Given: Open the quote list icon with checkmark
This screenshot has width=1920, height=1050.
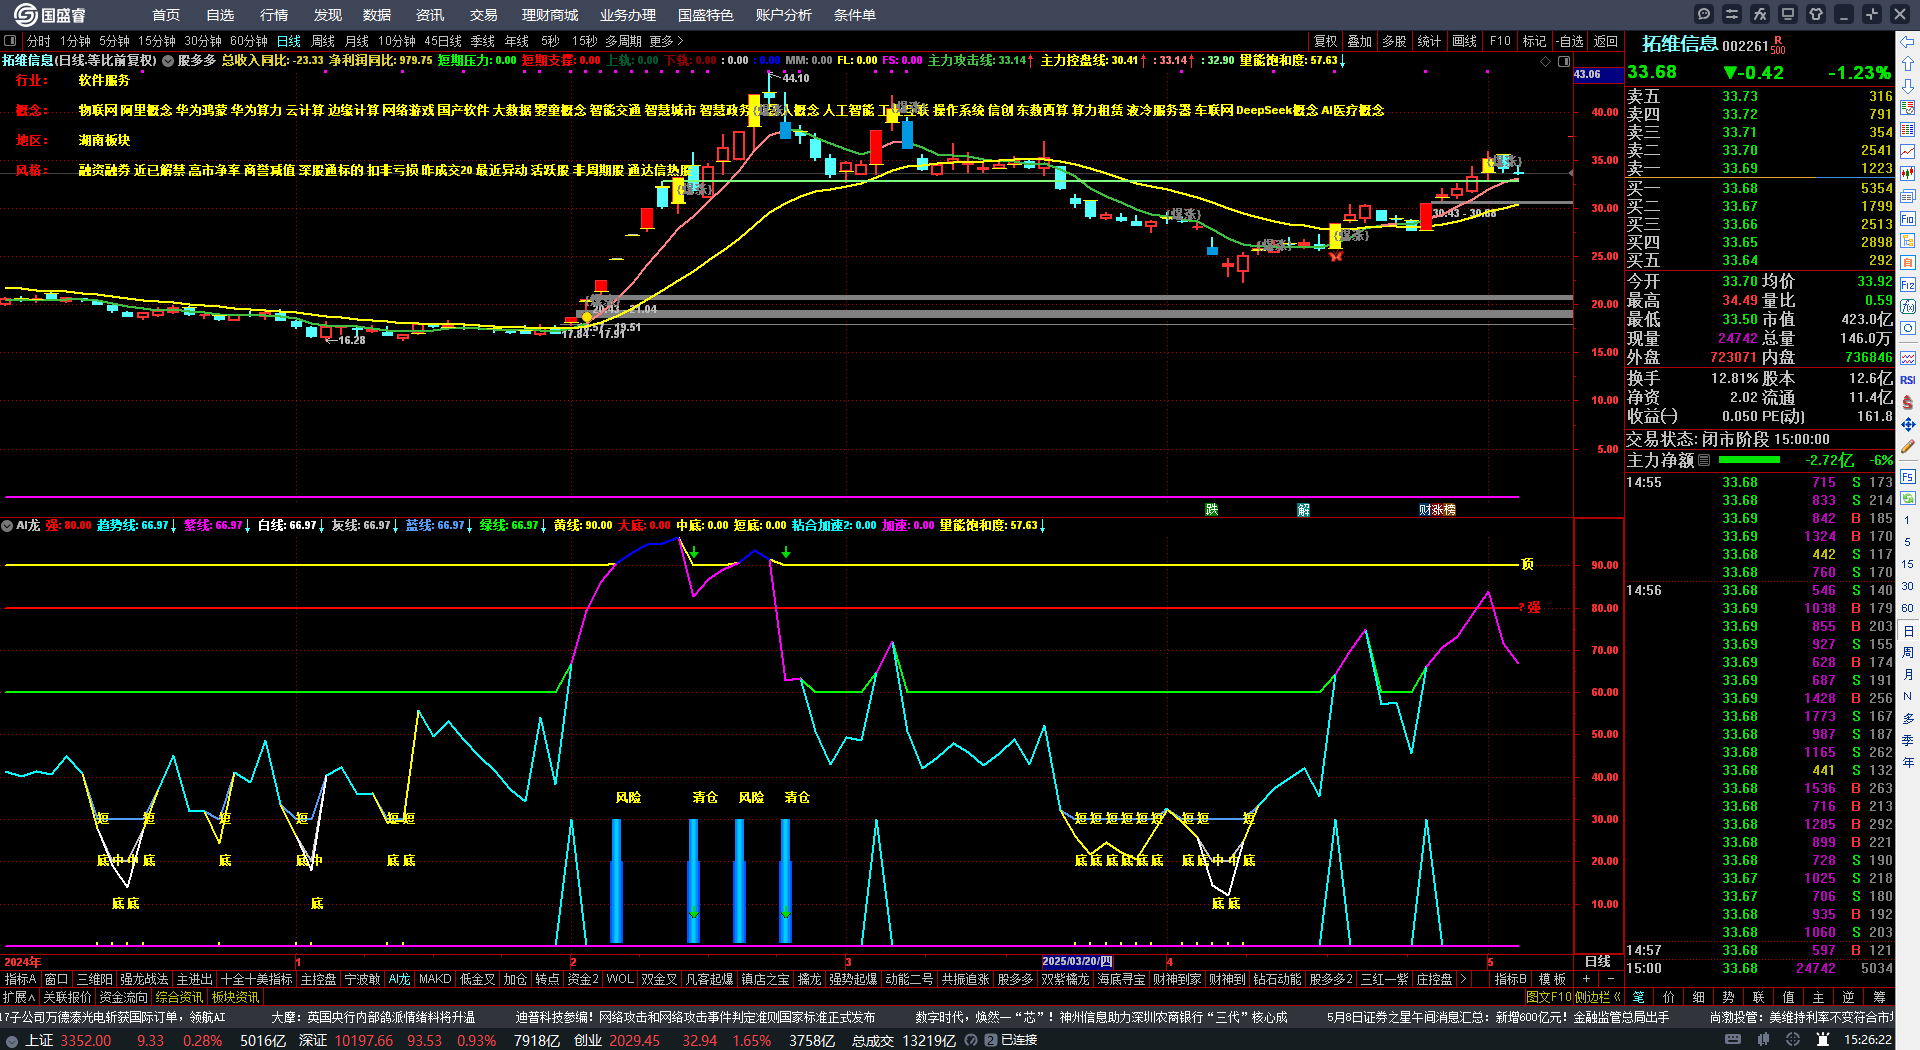Looking at the screenshot, I should coord(1908,108).
